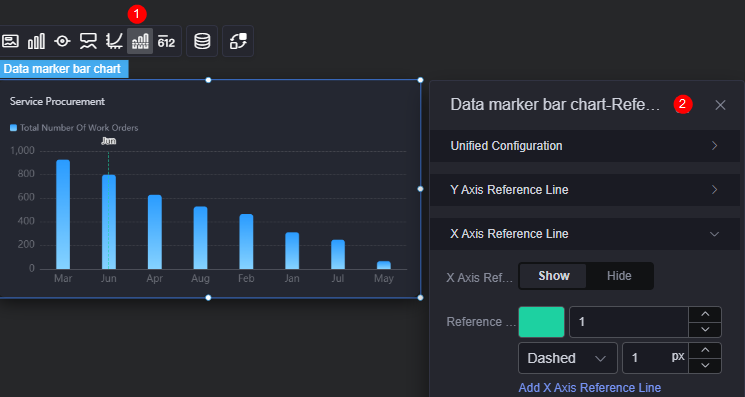745x397 pixels.
Task: Click the reference line value field
Action: tap(629, 322)
